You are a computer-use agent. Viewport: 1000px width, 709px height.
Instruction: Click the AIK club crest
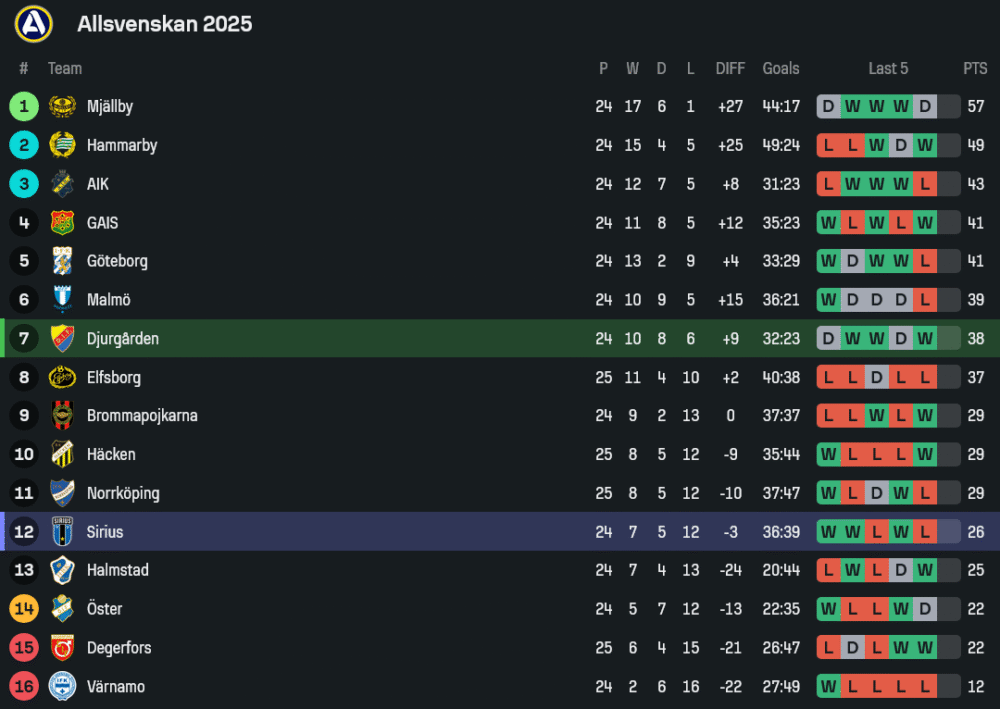[62, 184]
